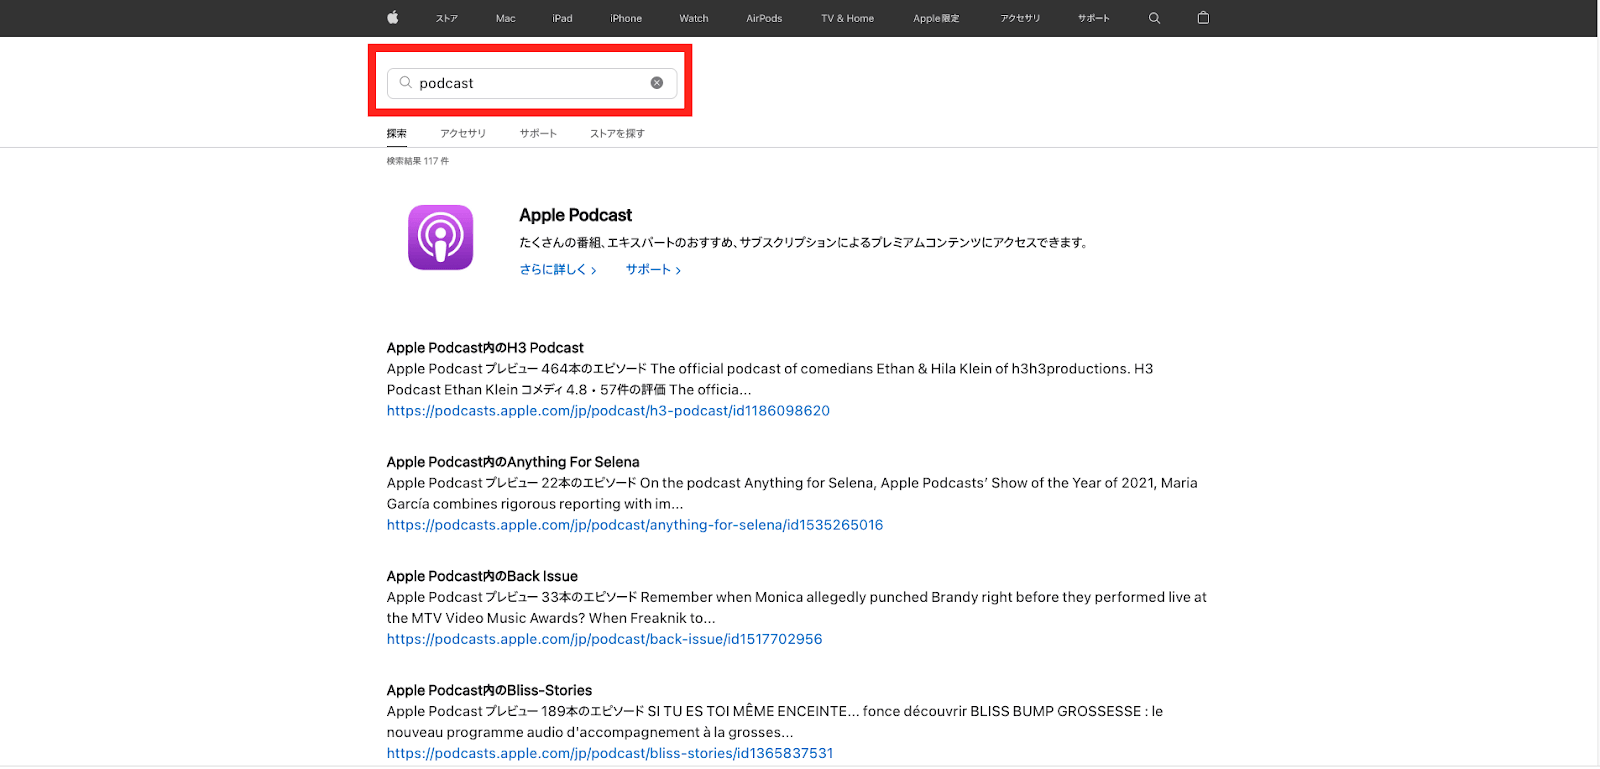Image resolution: width=1600 pixels, height=769 pixels.
Task: Select the 探索 results tab
Action: [397, 133]
